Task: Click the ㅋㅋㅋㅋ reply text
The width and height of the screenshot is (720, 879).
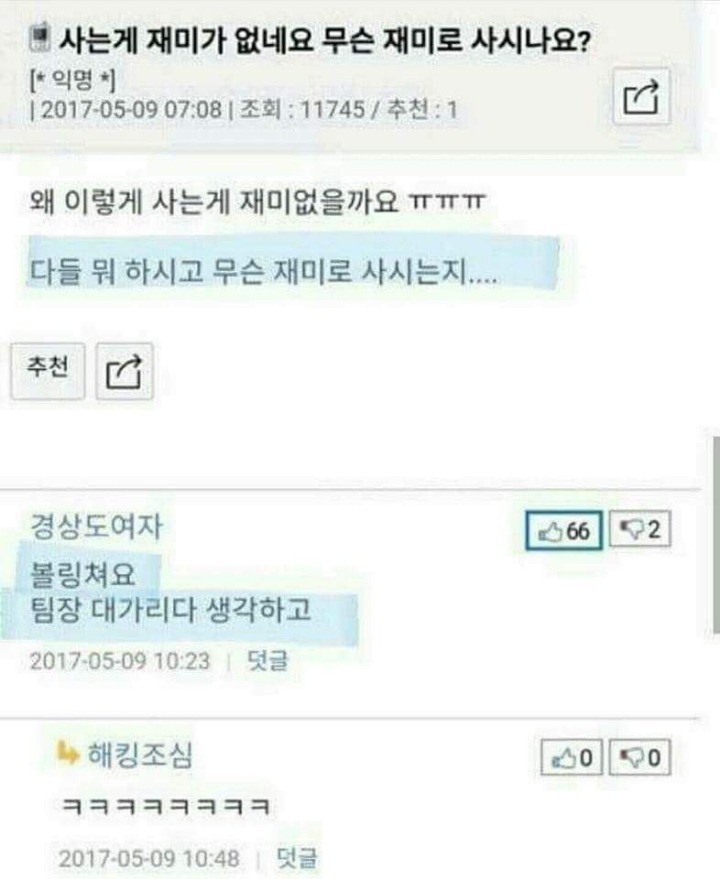Action: (166, 806)
